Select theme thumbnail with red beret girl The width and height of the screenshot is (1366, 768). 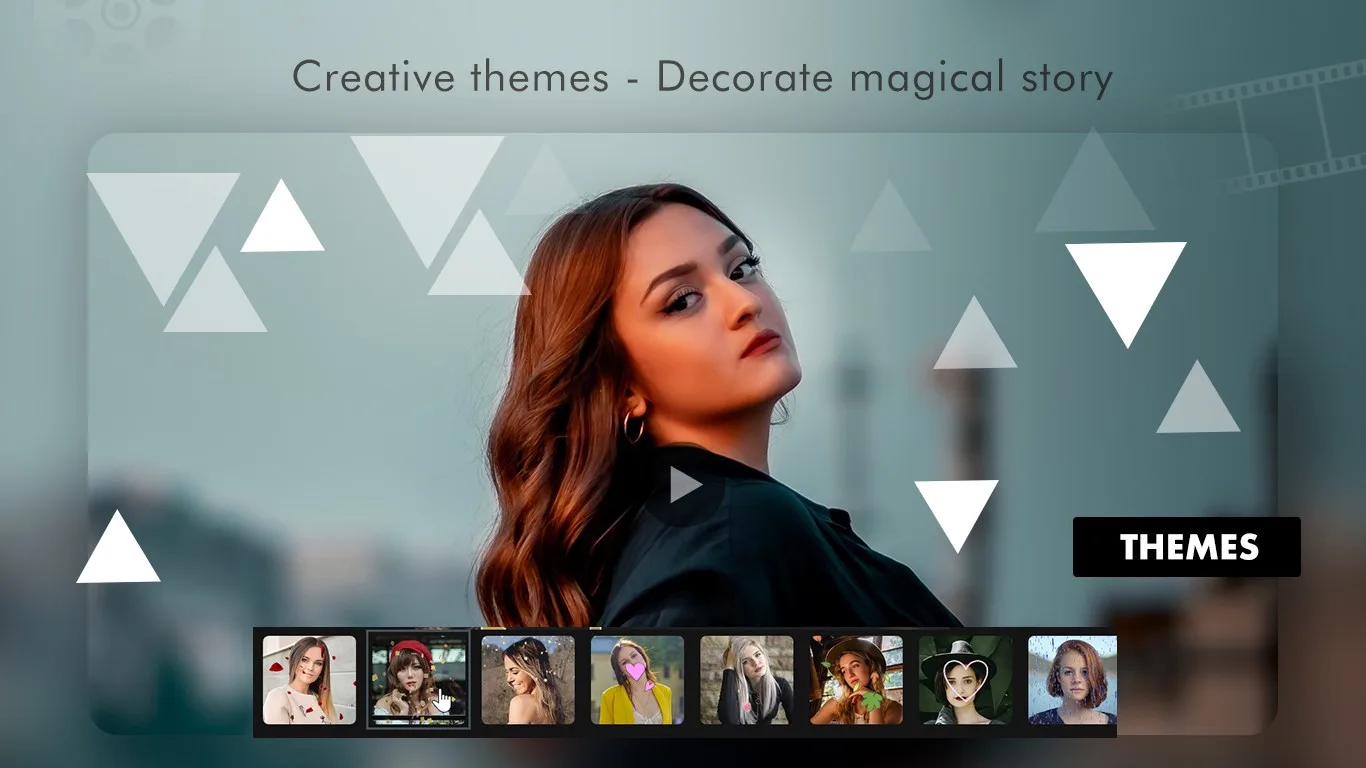click(418, 680)
